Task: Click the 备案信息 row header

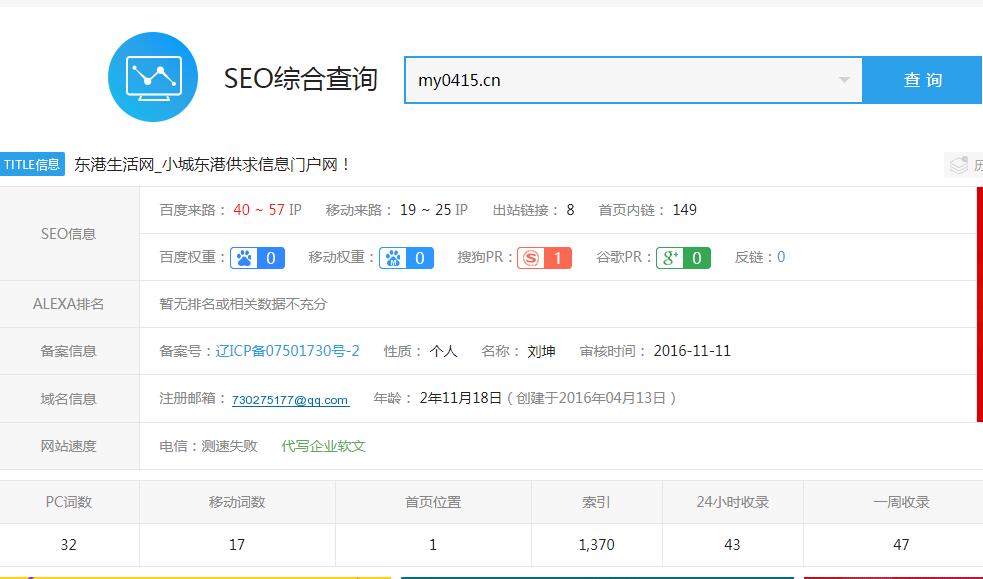Action: (69, 351)
